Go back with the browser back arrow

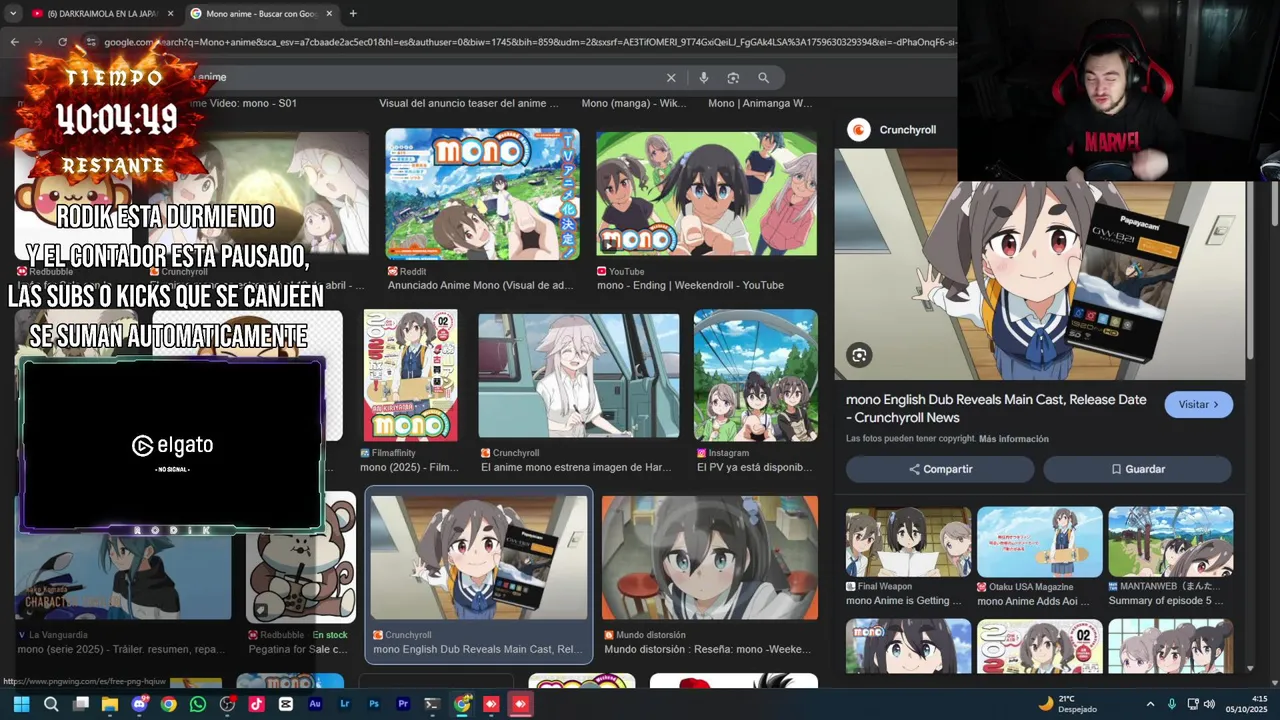coord(14,42)
